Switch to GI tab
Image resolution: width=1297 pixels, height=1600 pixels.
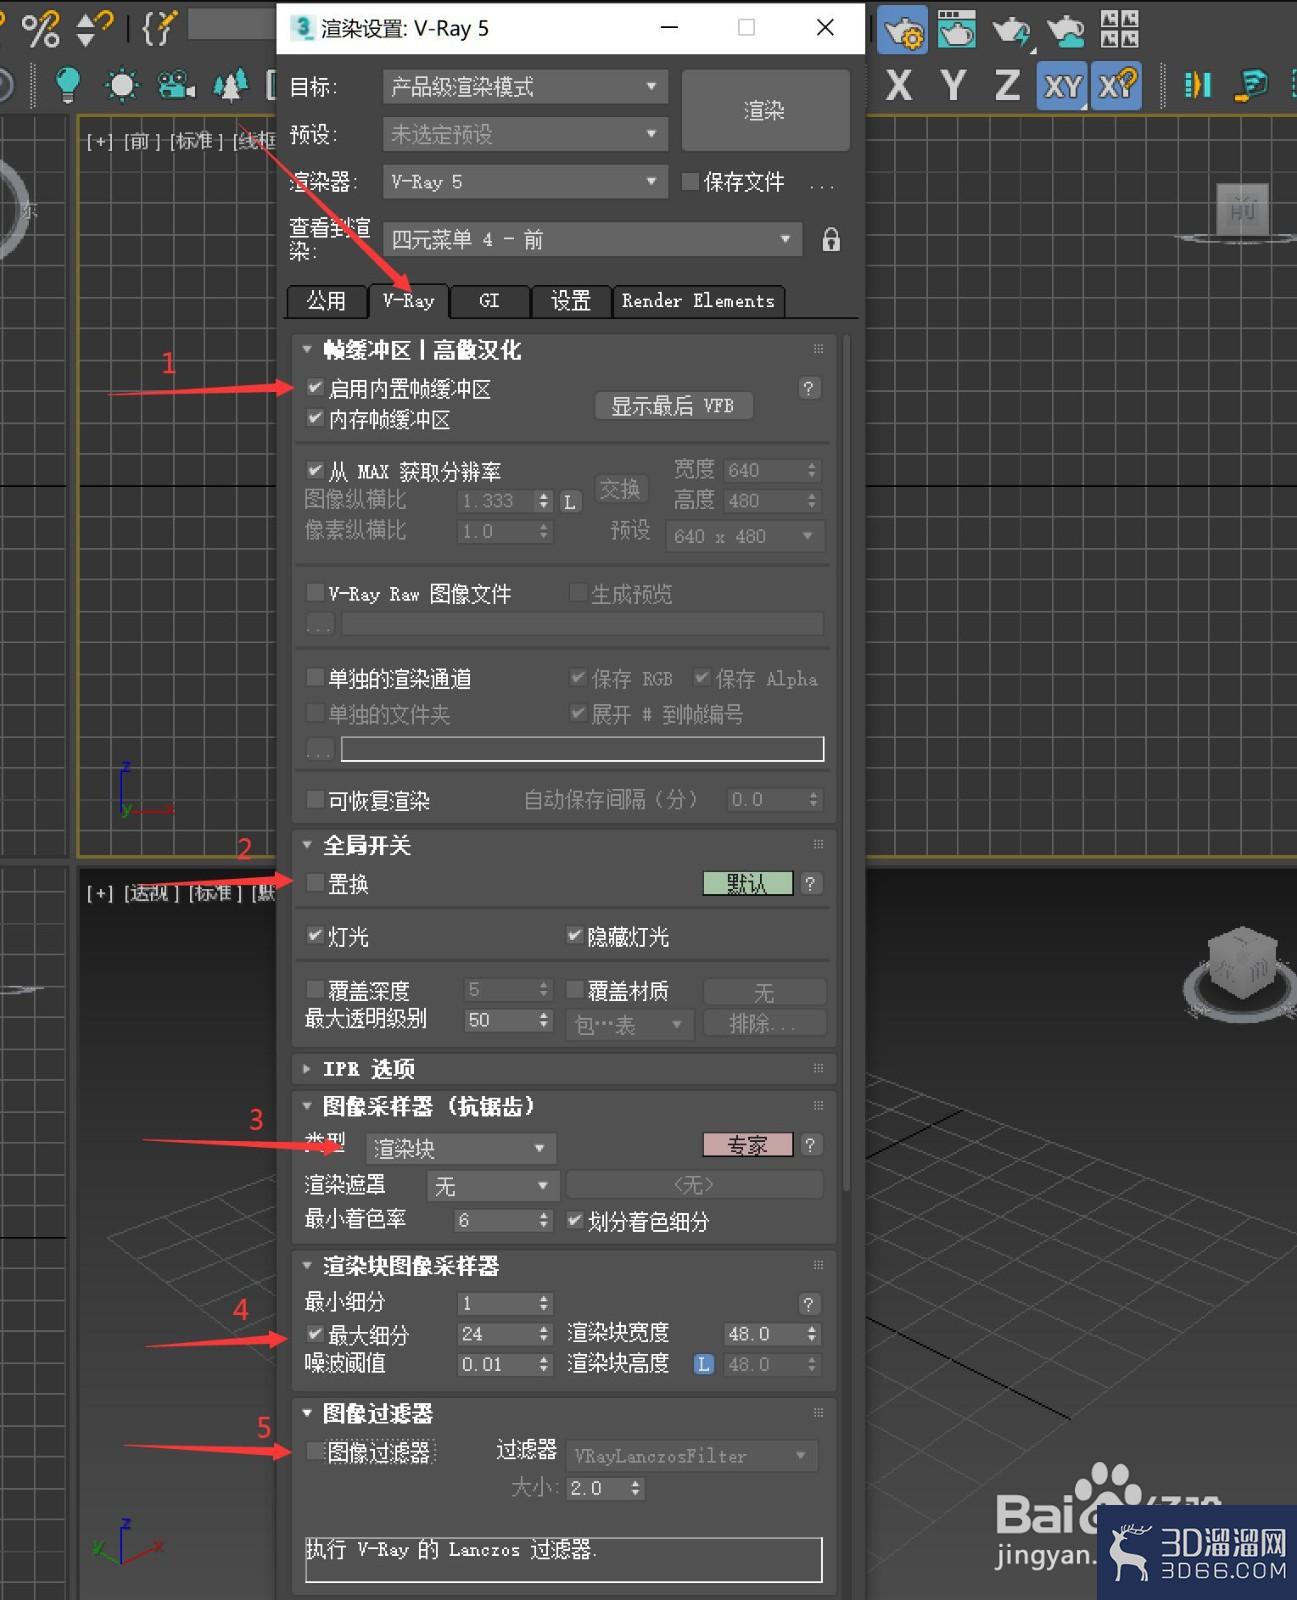(x=489, y=301)
